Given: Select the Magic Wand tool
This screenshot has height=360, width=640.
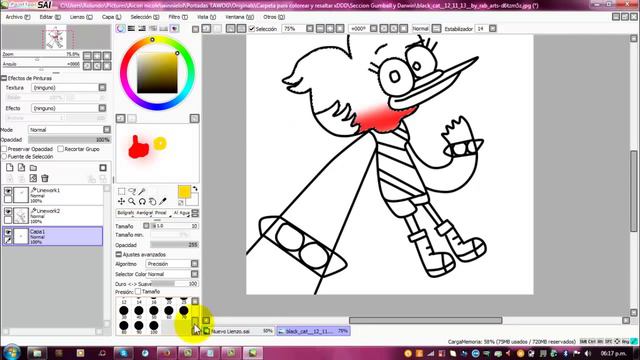Looking at the screenshot, I should point(142,191).
